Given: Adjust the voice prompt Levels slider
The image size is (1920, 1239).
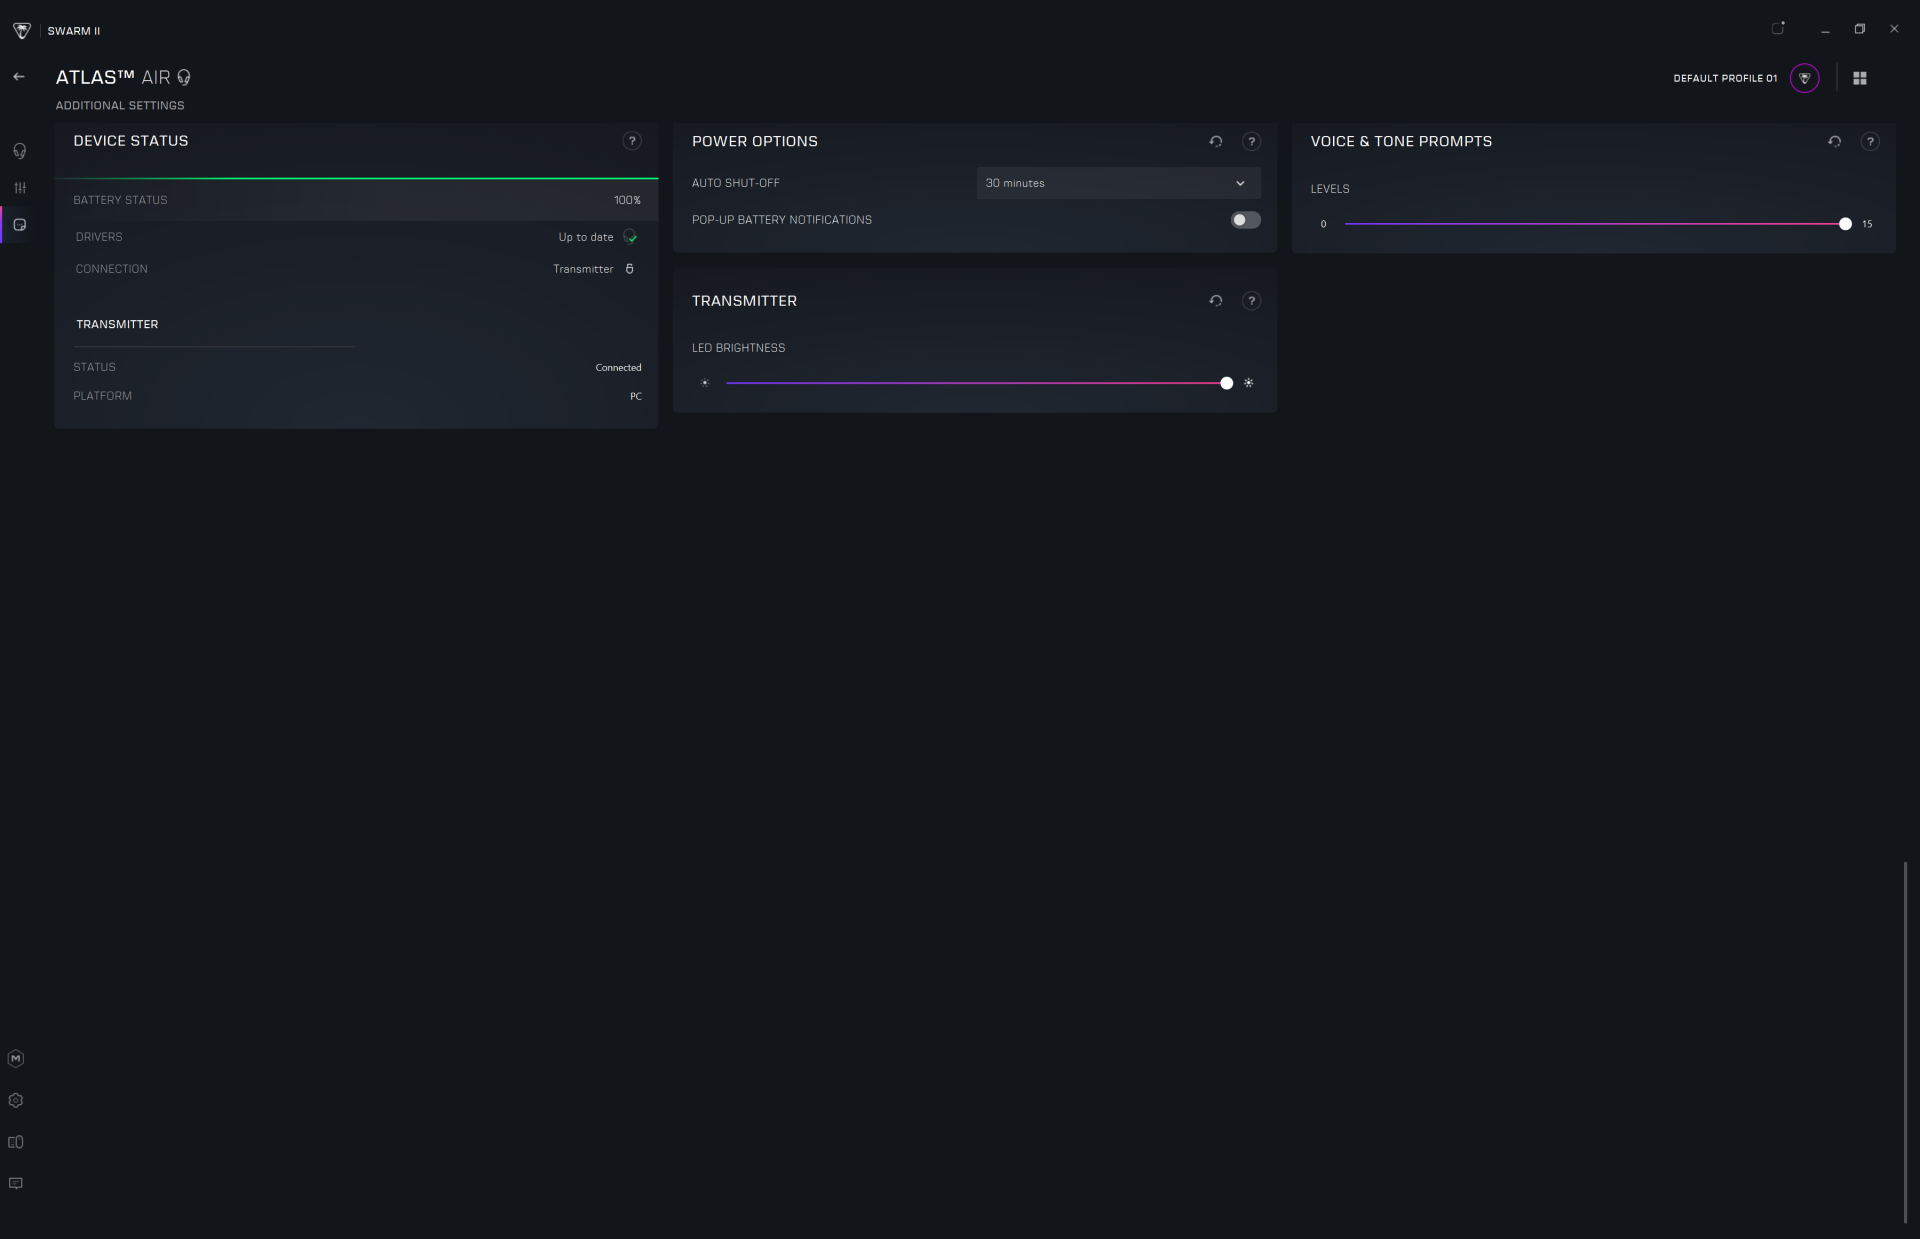Looking at the screenshot, I should coord(1595,224).
